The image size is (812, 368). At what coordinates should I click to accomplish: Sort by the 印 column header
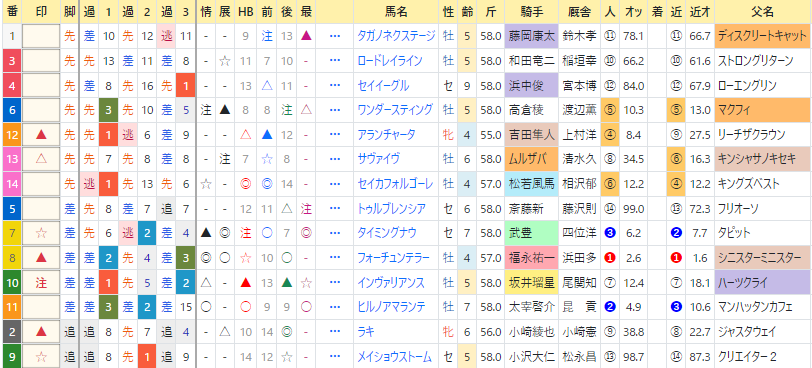[x=41, y=11]
